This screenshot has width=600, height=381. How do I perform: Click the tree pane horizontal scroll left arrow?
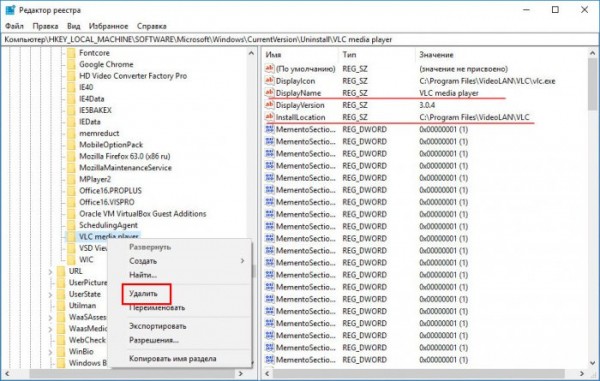(7, 373)
